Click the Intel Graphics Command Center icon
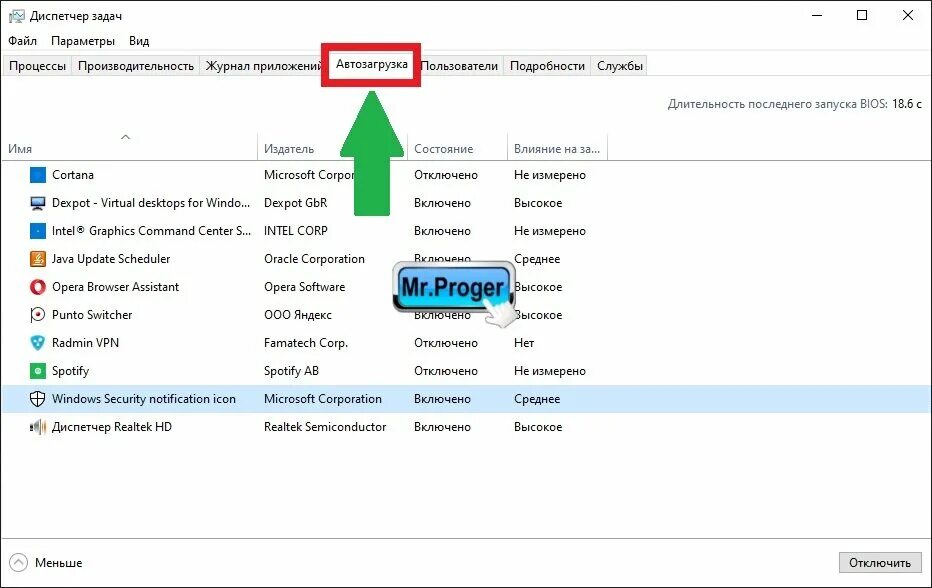Screen dimensions: 932x588 37,231
